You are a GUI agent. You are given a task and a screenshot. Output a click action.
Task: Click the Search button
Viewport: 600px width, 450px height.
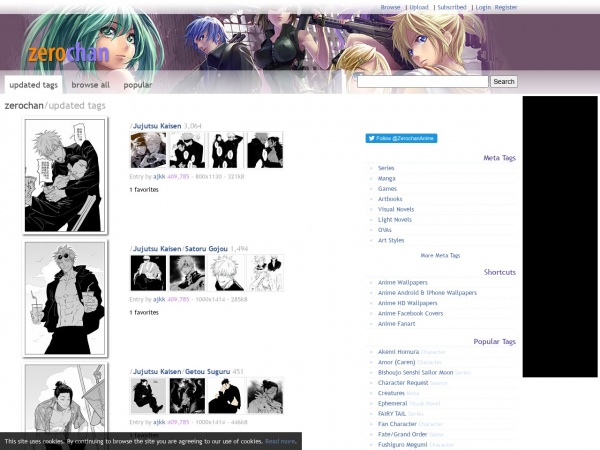pyautogui.click(x=504, y=82)
